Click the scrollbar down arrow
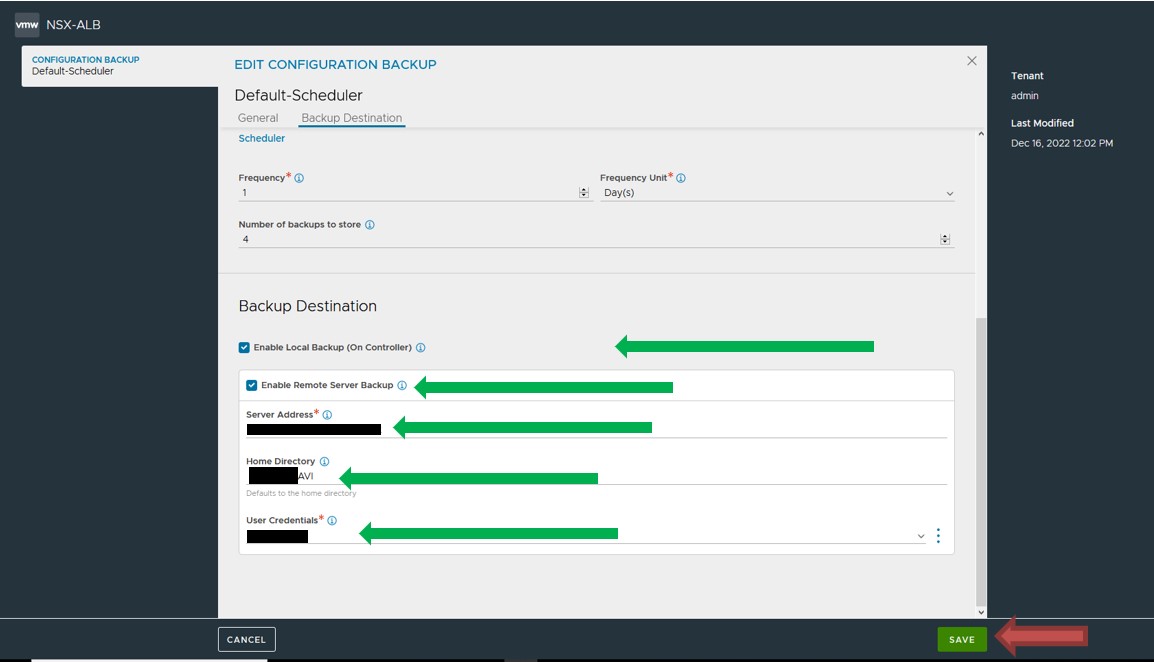The height and width of the screenshot is (662, 1154). tap(980, 612)
